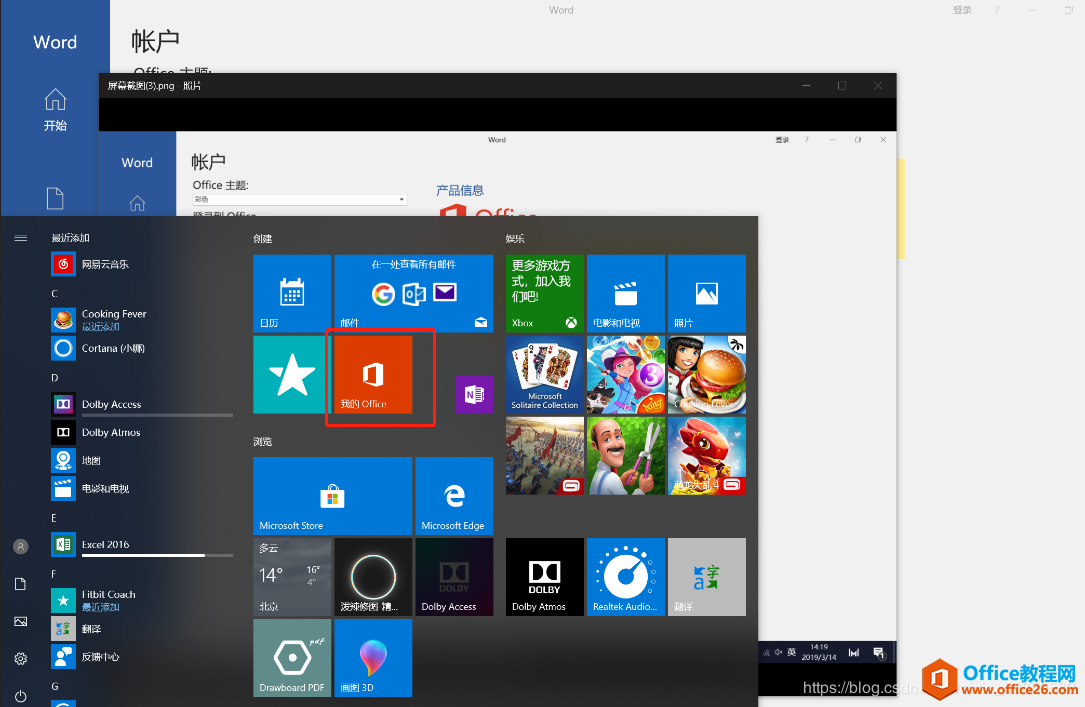Open Settings gear in Start sidebar

pos(21,659)
